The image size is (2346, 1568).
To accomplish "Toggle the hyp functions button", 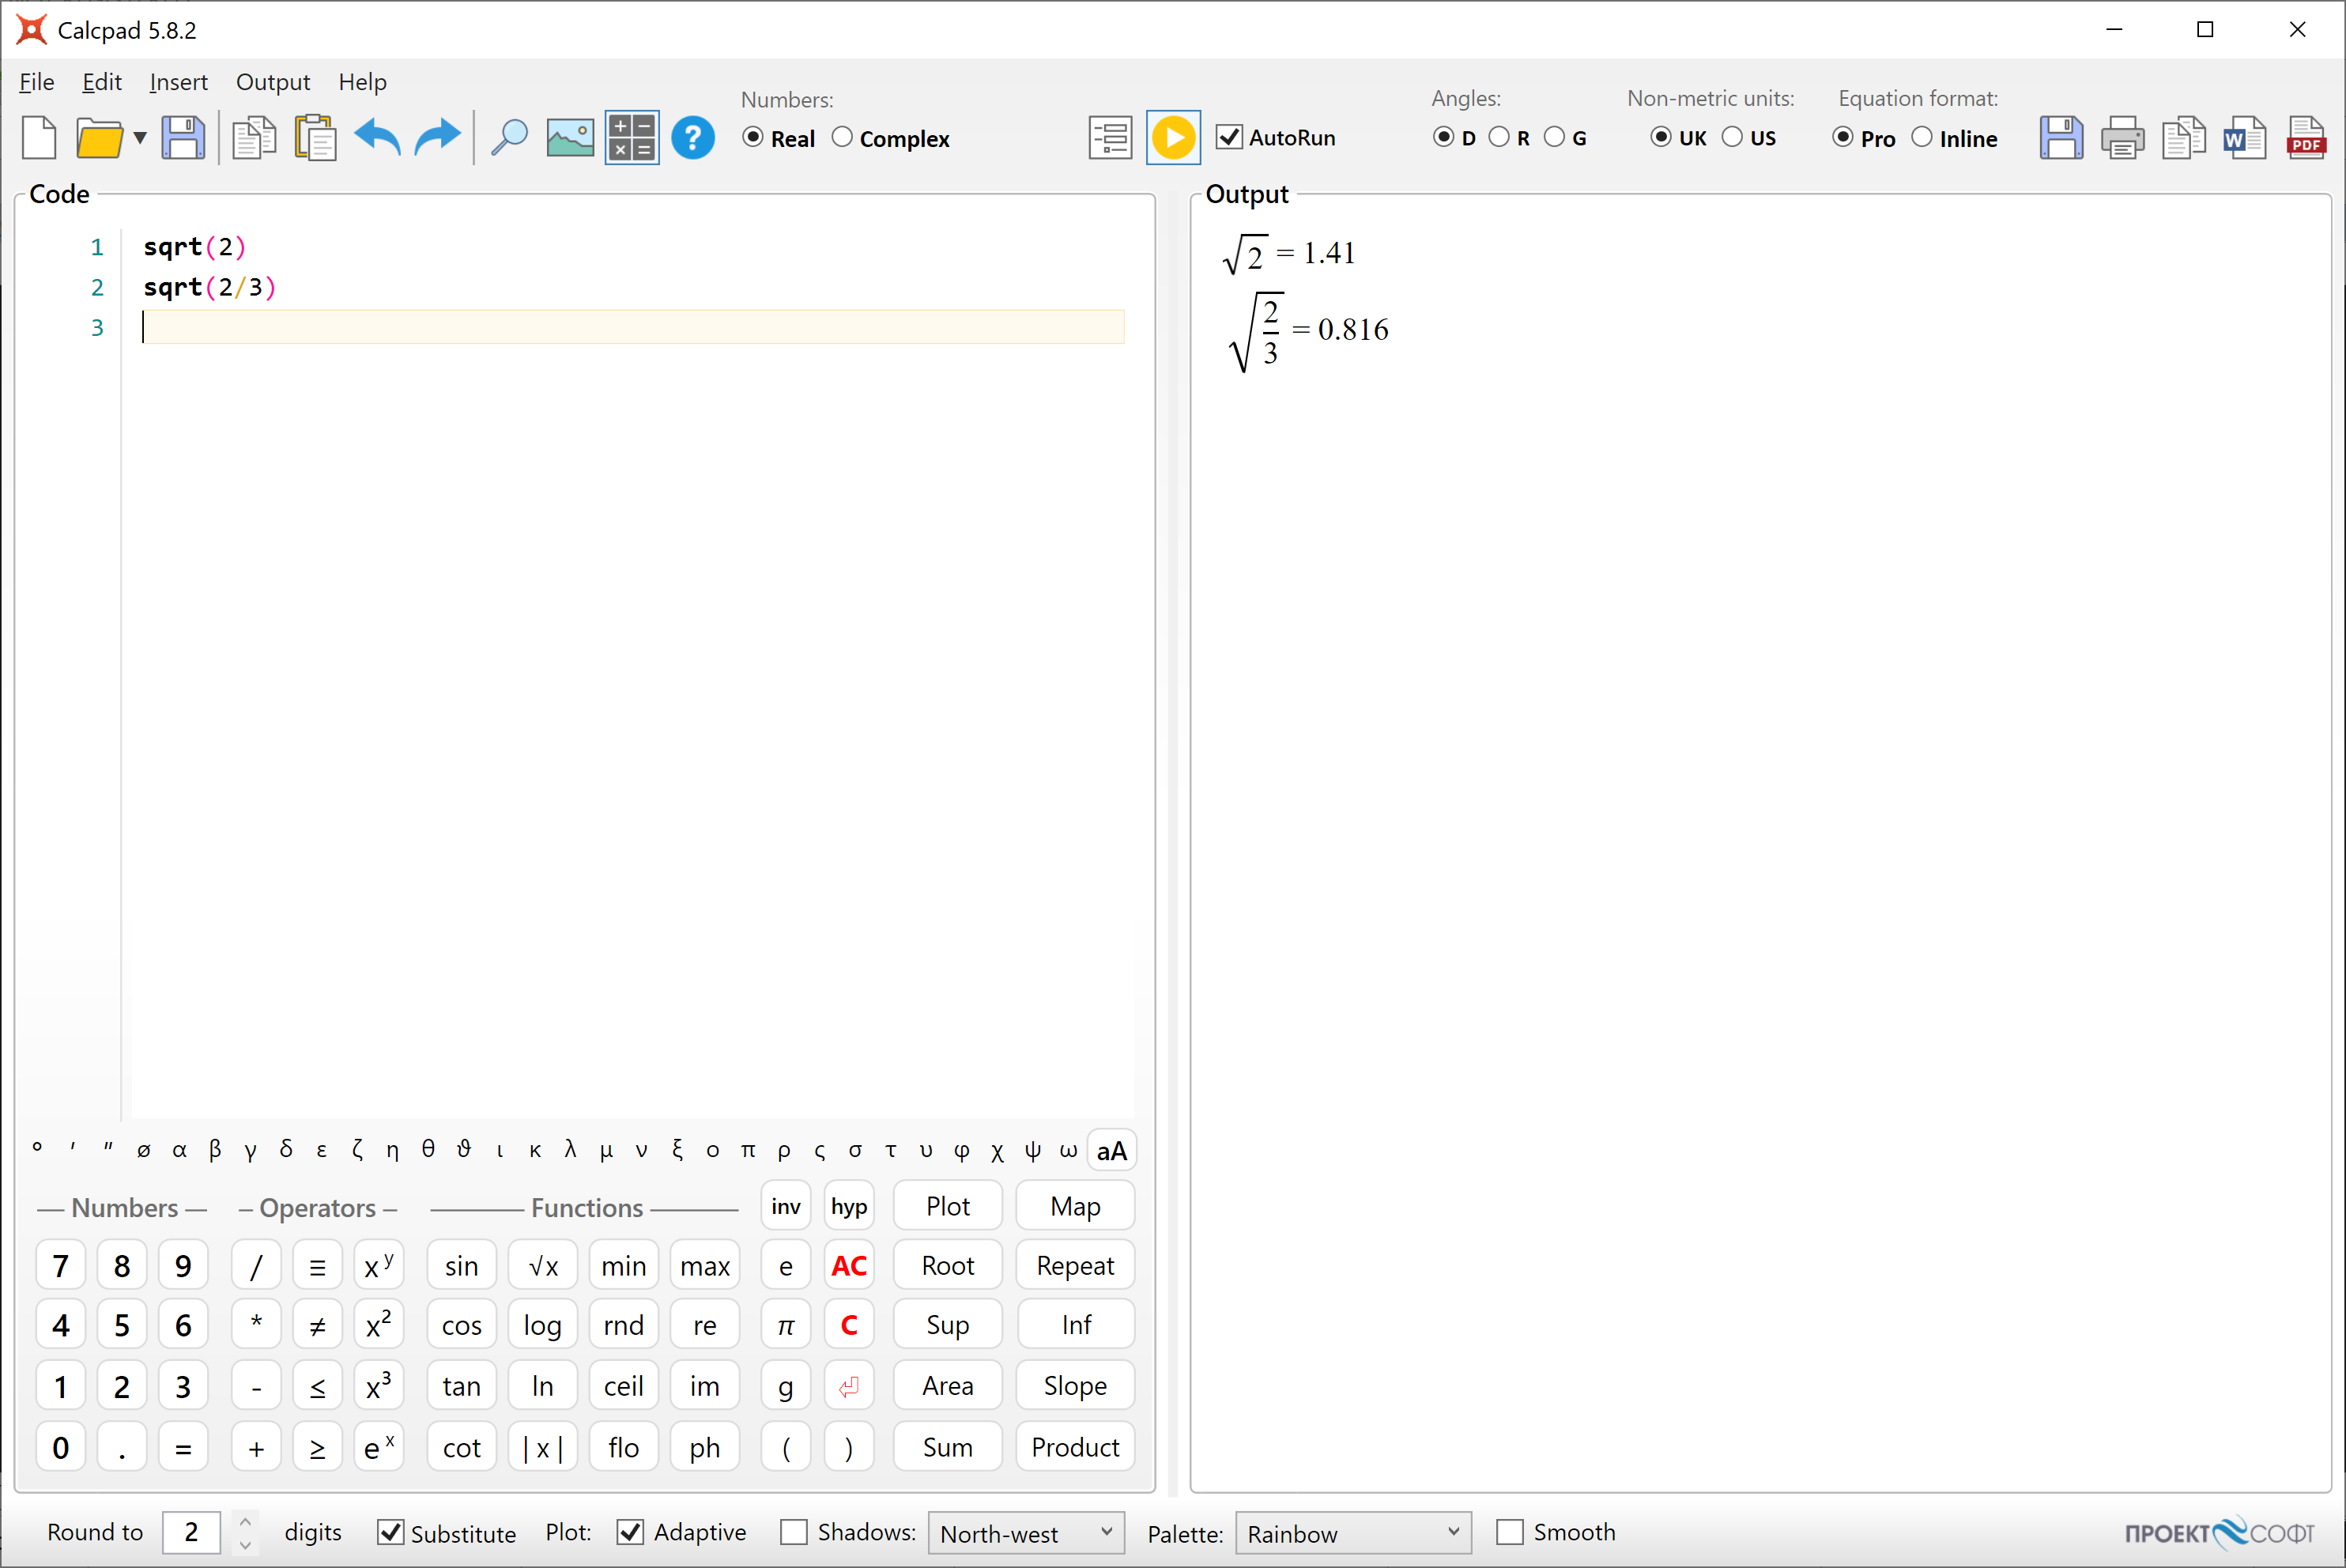I will pyautogui.click(x=849, y=1206).
